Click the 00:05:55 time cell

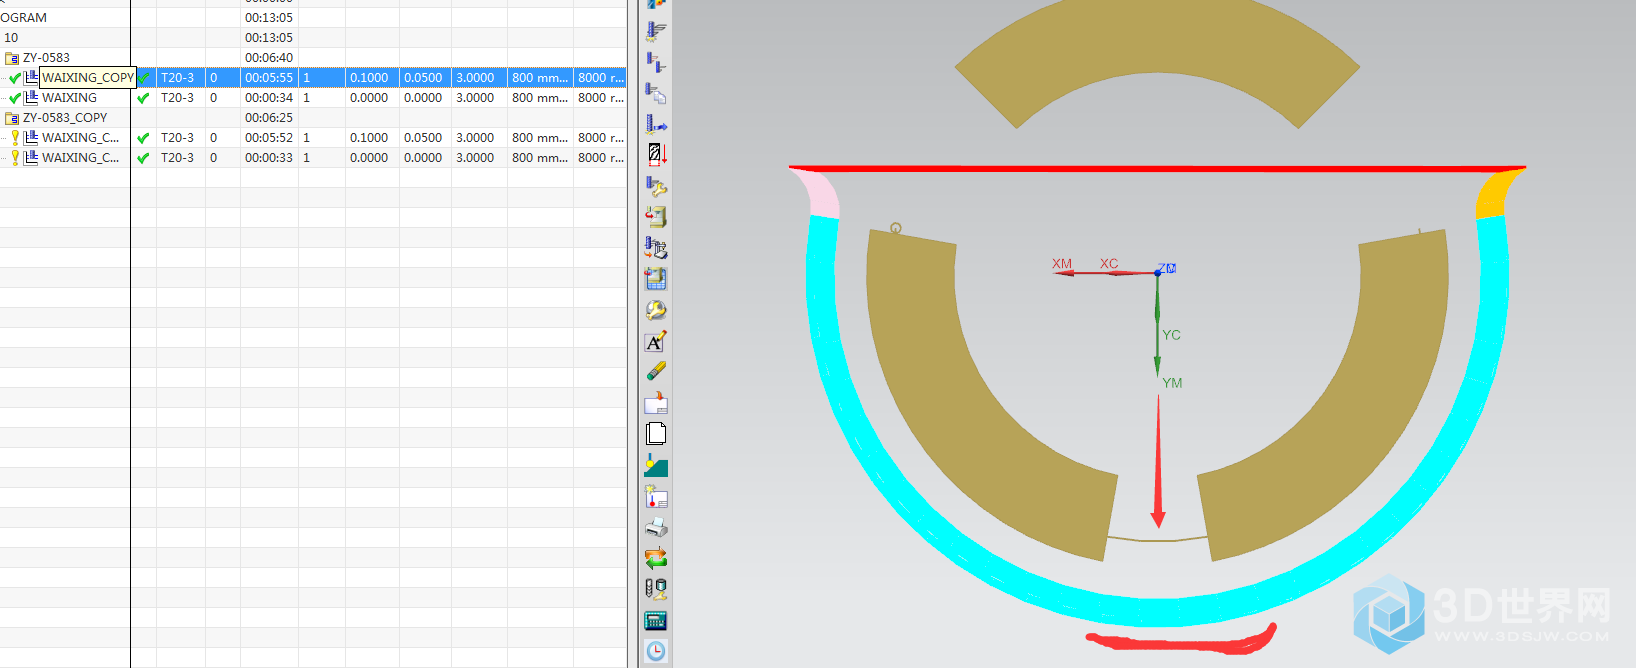[269, 78]
